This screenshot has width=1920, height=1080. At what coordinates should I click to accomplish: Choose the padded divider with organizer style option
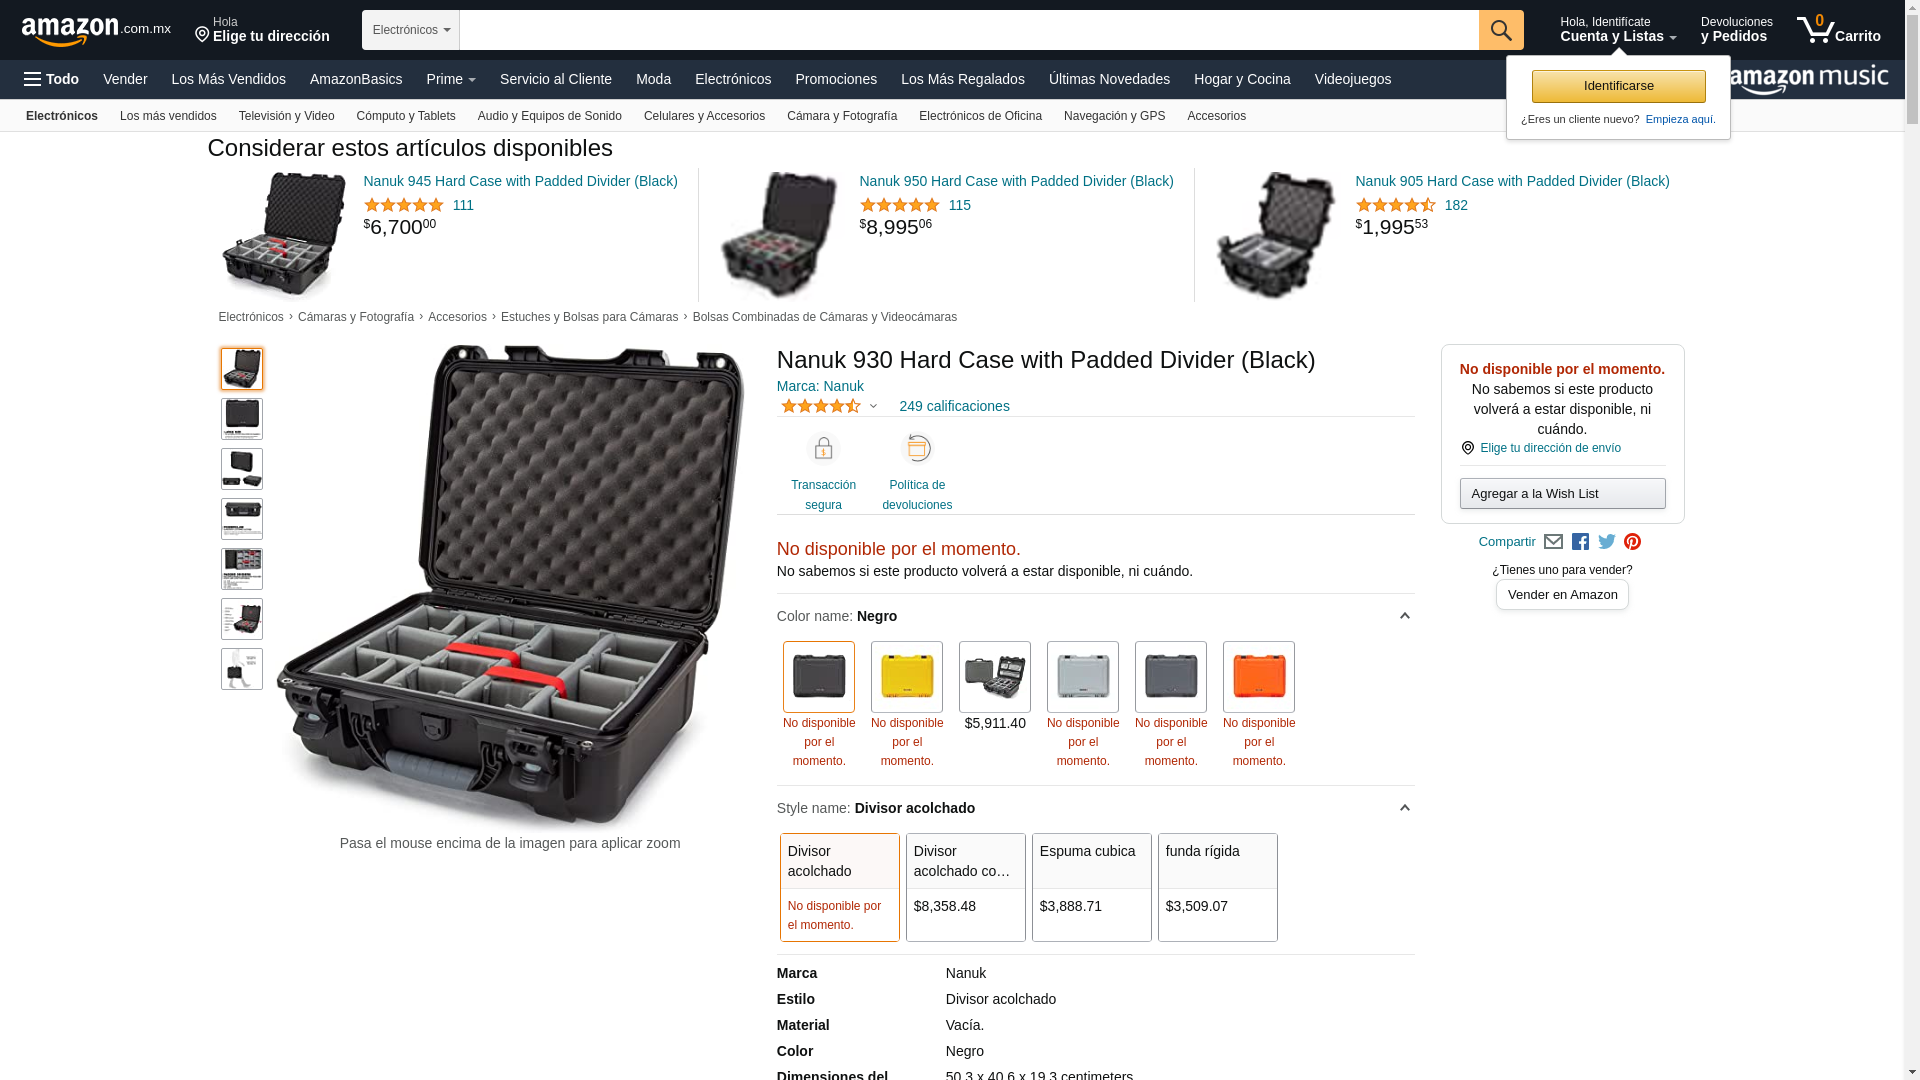click(x=966, y=887)
